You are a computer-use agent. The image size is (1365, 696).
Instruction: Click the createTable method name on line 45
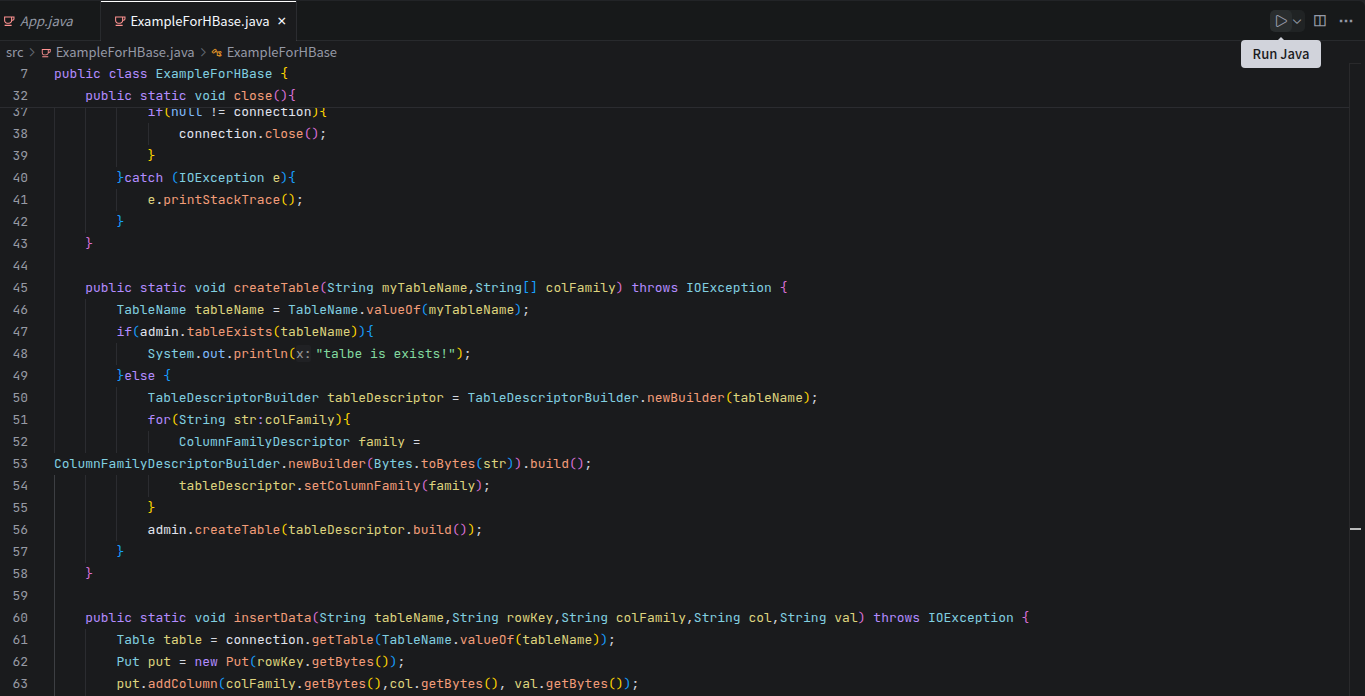tap(277, 288)
